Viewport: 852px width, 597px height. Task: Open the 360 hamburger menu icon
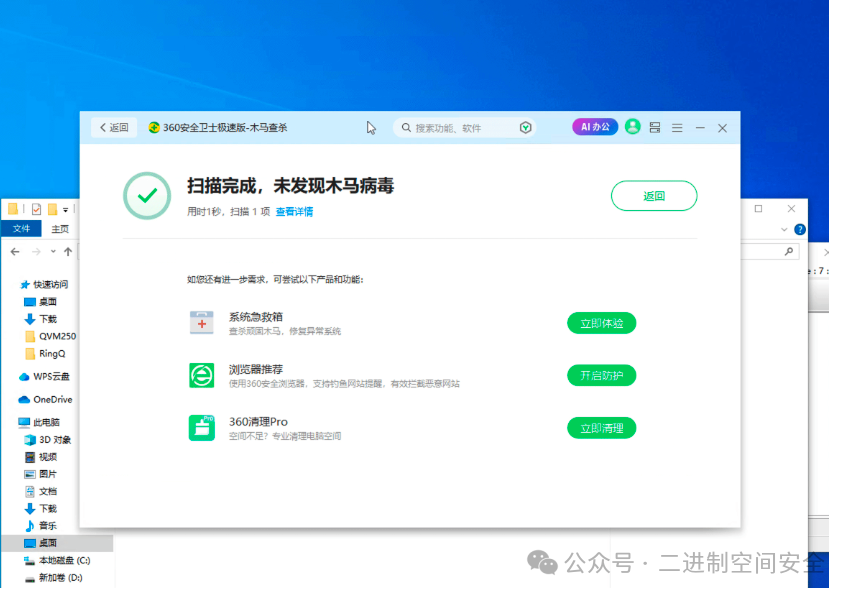[677, 128]
